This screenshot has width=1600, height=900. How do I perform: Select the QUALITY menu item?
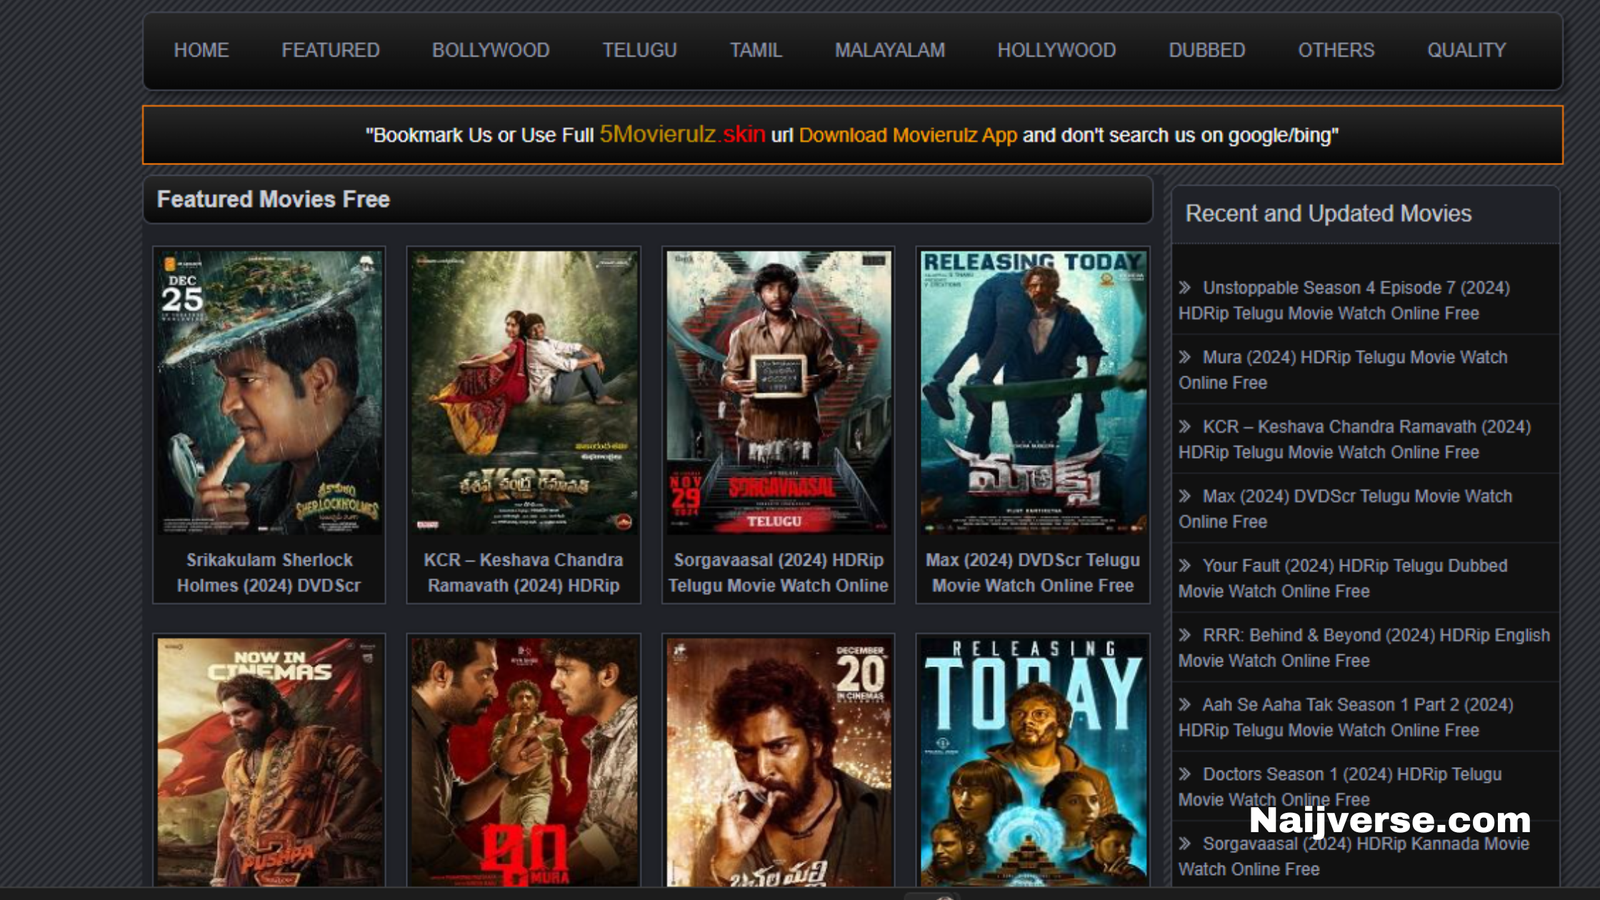(x=1466, y=50)
